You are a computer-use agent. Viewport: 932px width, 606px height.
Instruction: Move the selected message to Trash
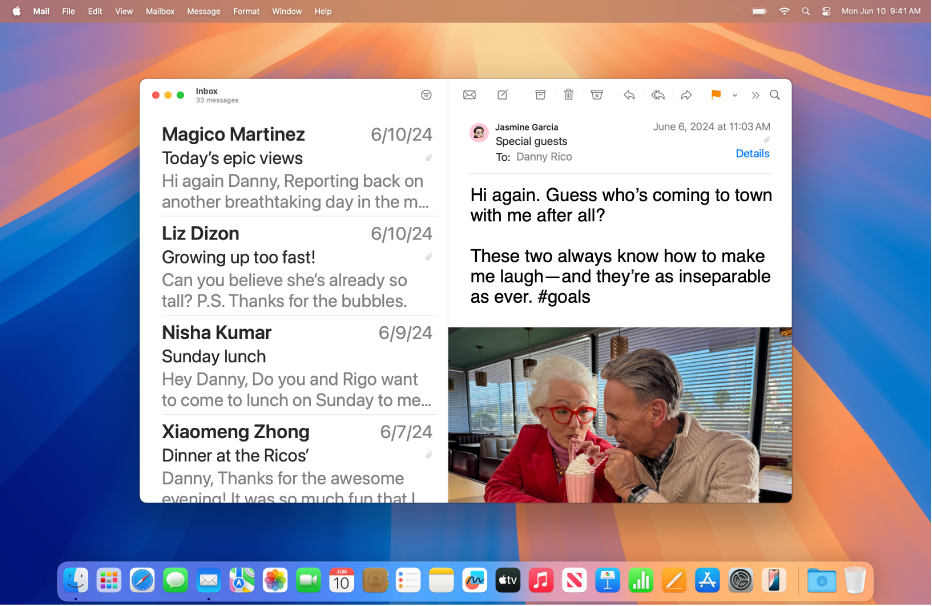[x=568, y=95]
